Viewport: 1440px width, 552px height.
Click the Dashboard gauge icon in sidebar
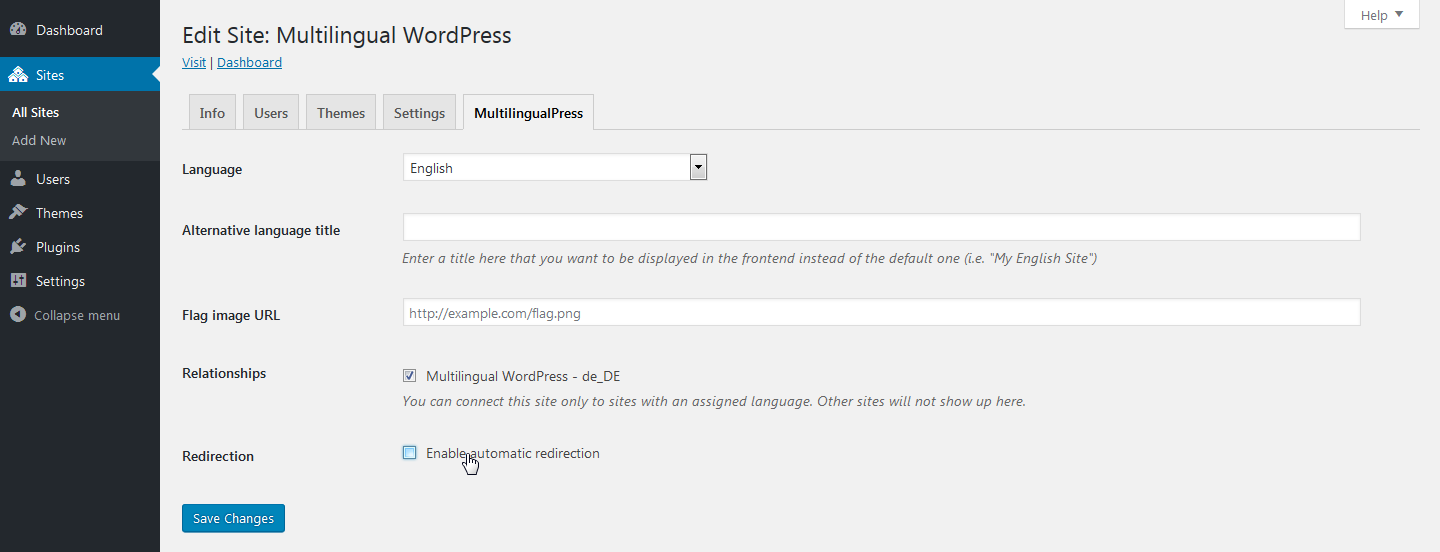click(18, 30)
